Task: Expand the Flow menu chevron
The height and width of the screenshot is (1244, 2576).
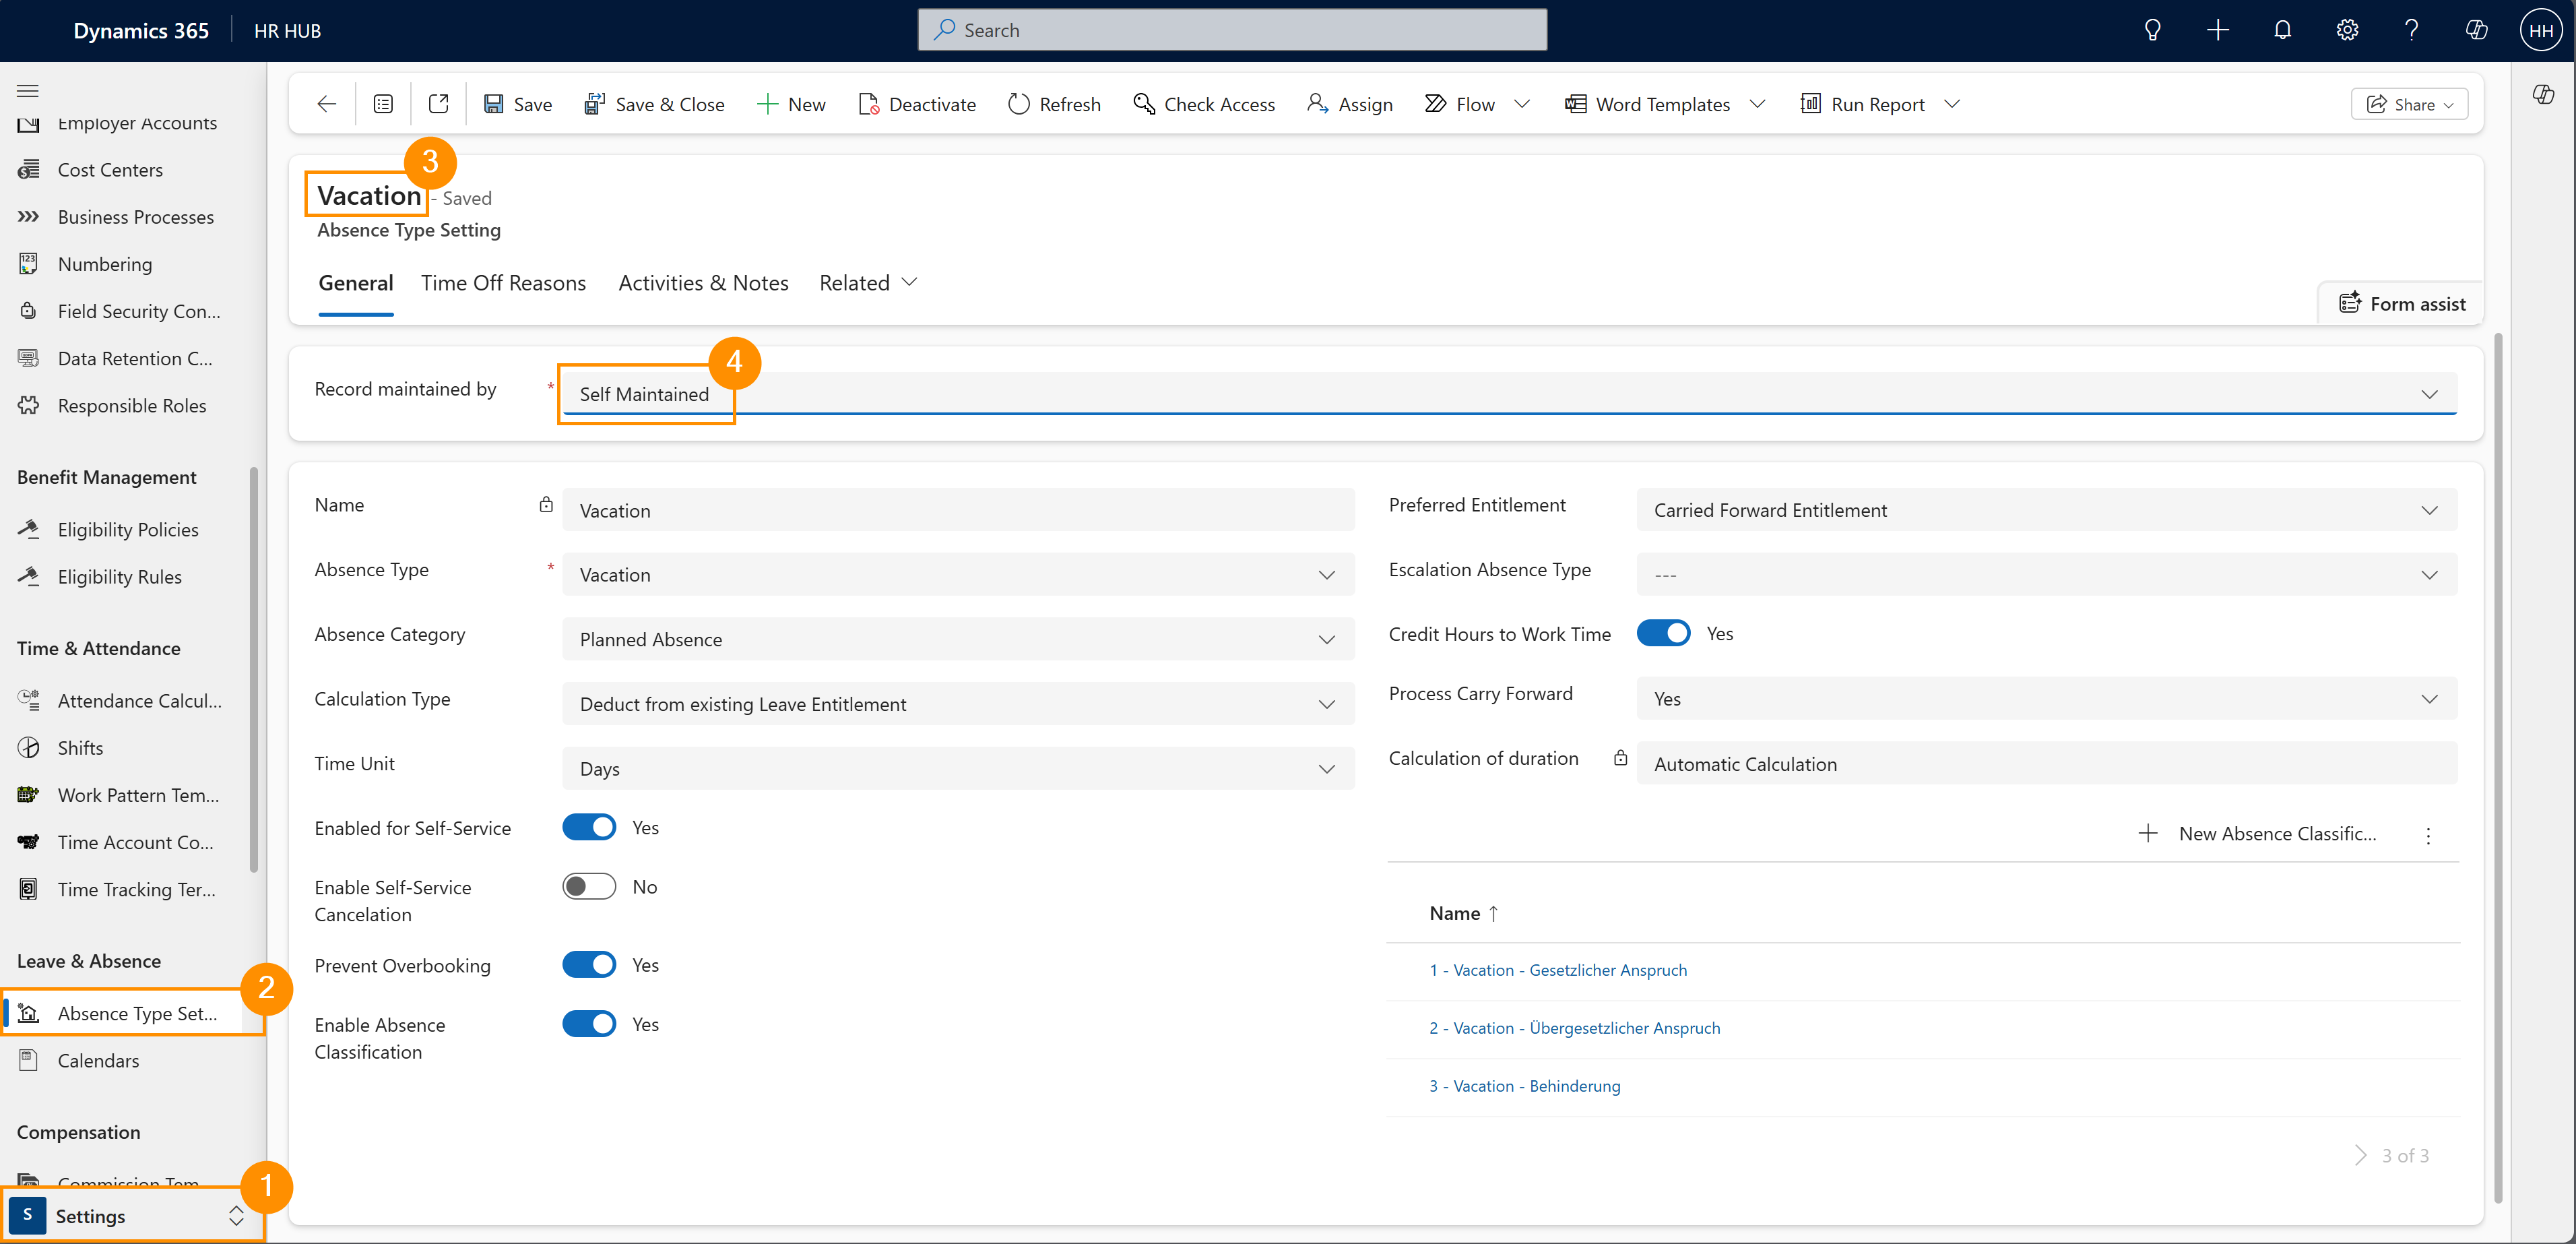Action: [1523, 104]
